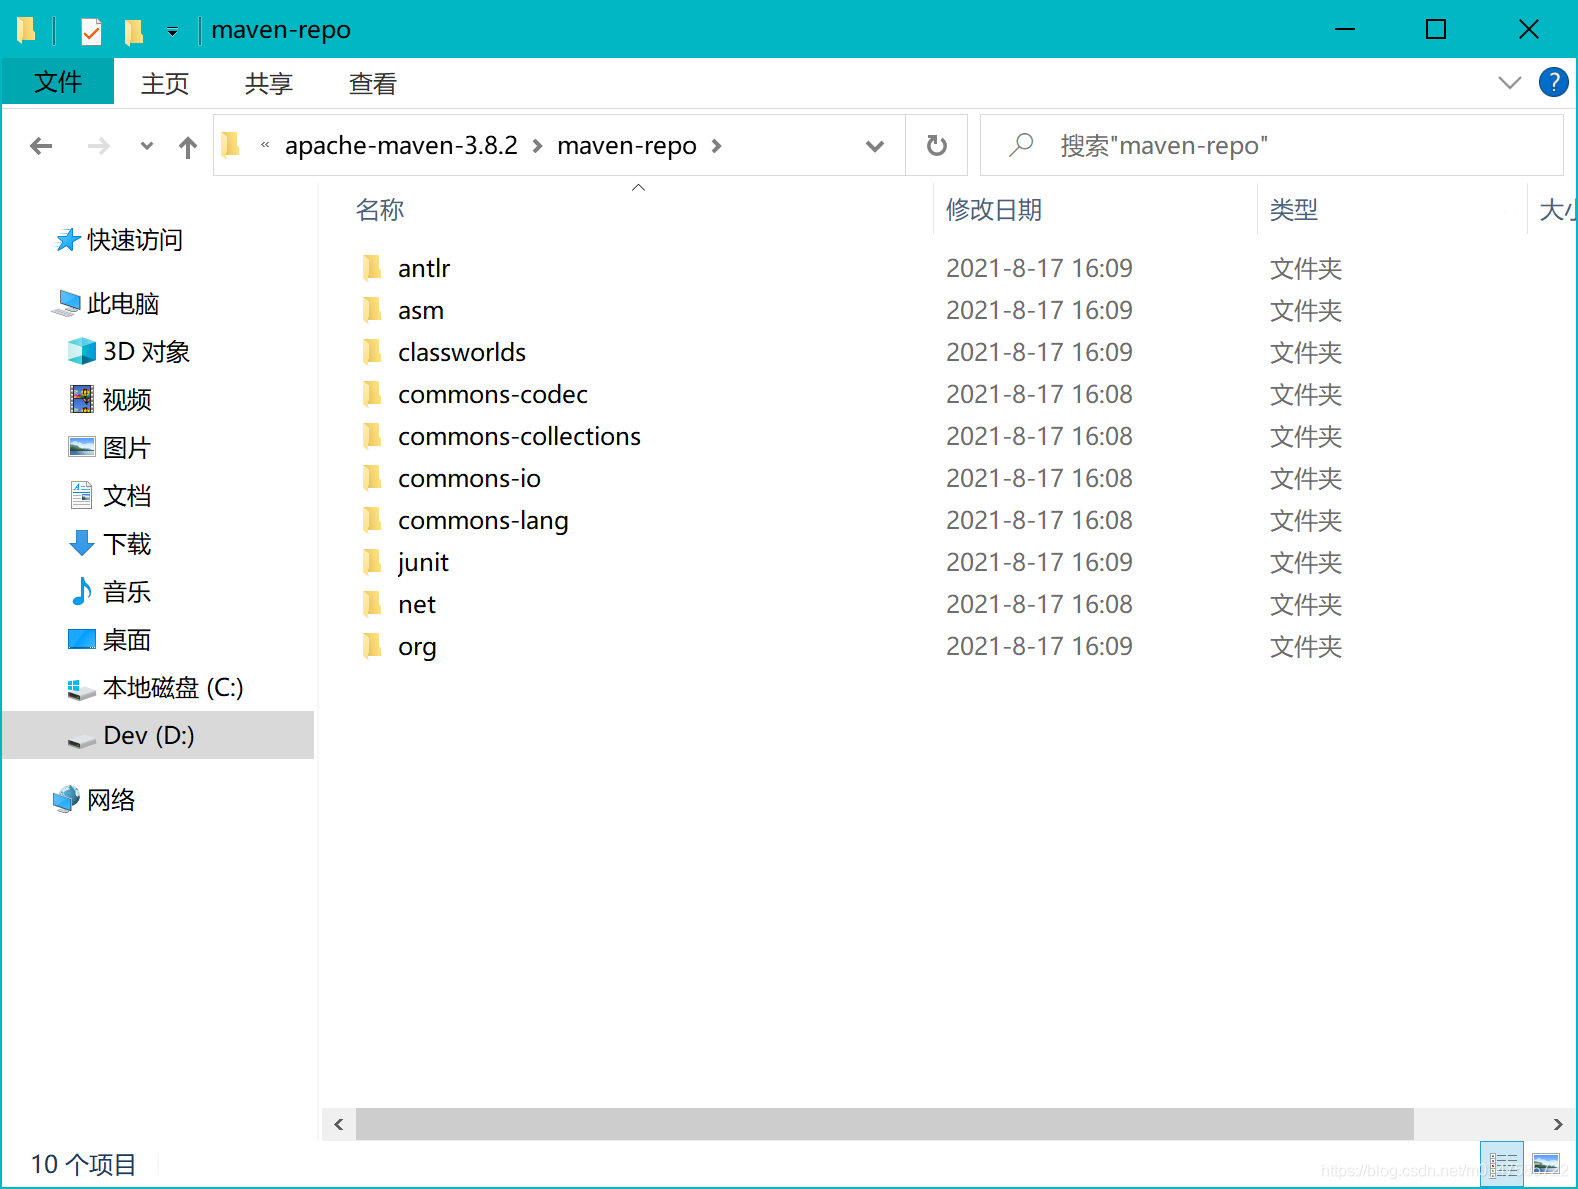The height and width of the screenshot is (1189, 1578).
Task: Click the date cell of commons-lang row
Action: [x=1039, y=520]
